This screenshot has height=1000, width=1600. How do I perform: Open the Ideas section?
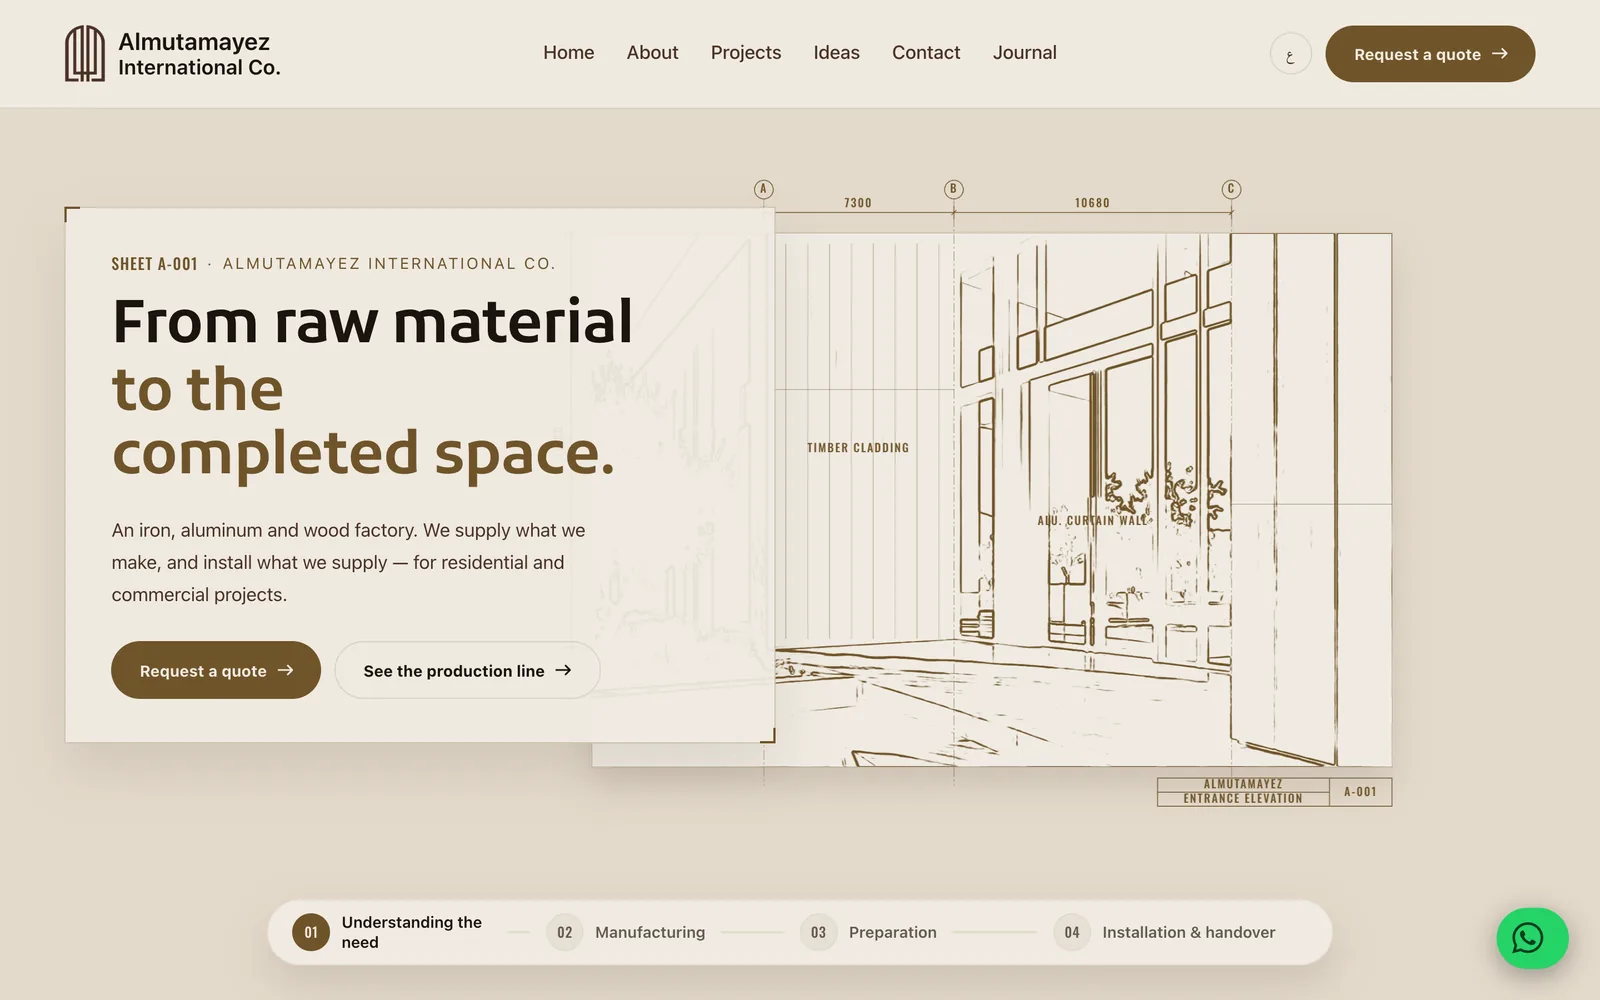pos(836,53)
